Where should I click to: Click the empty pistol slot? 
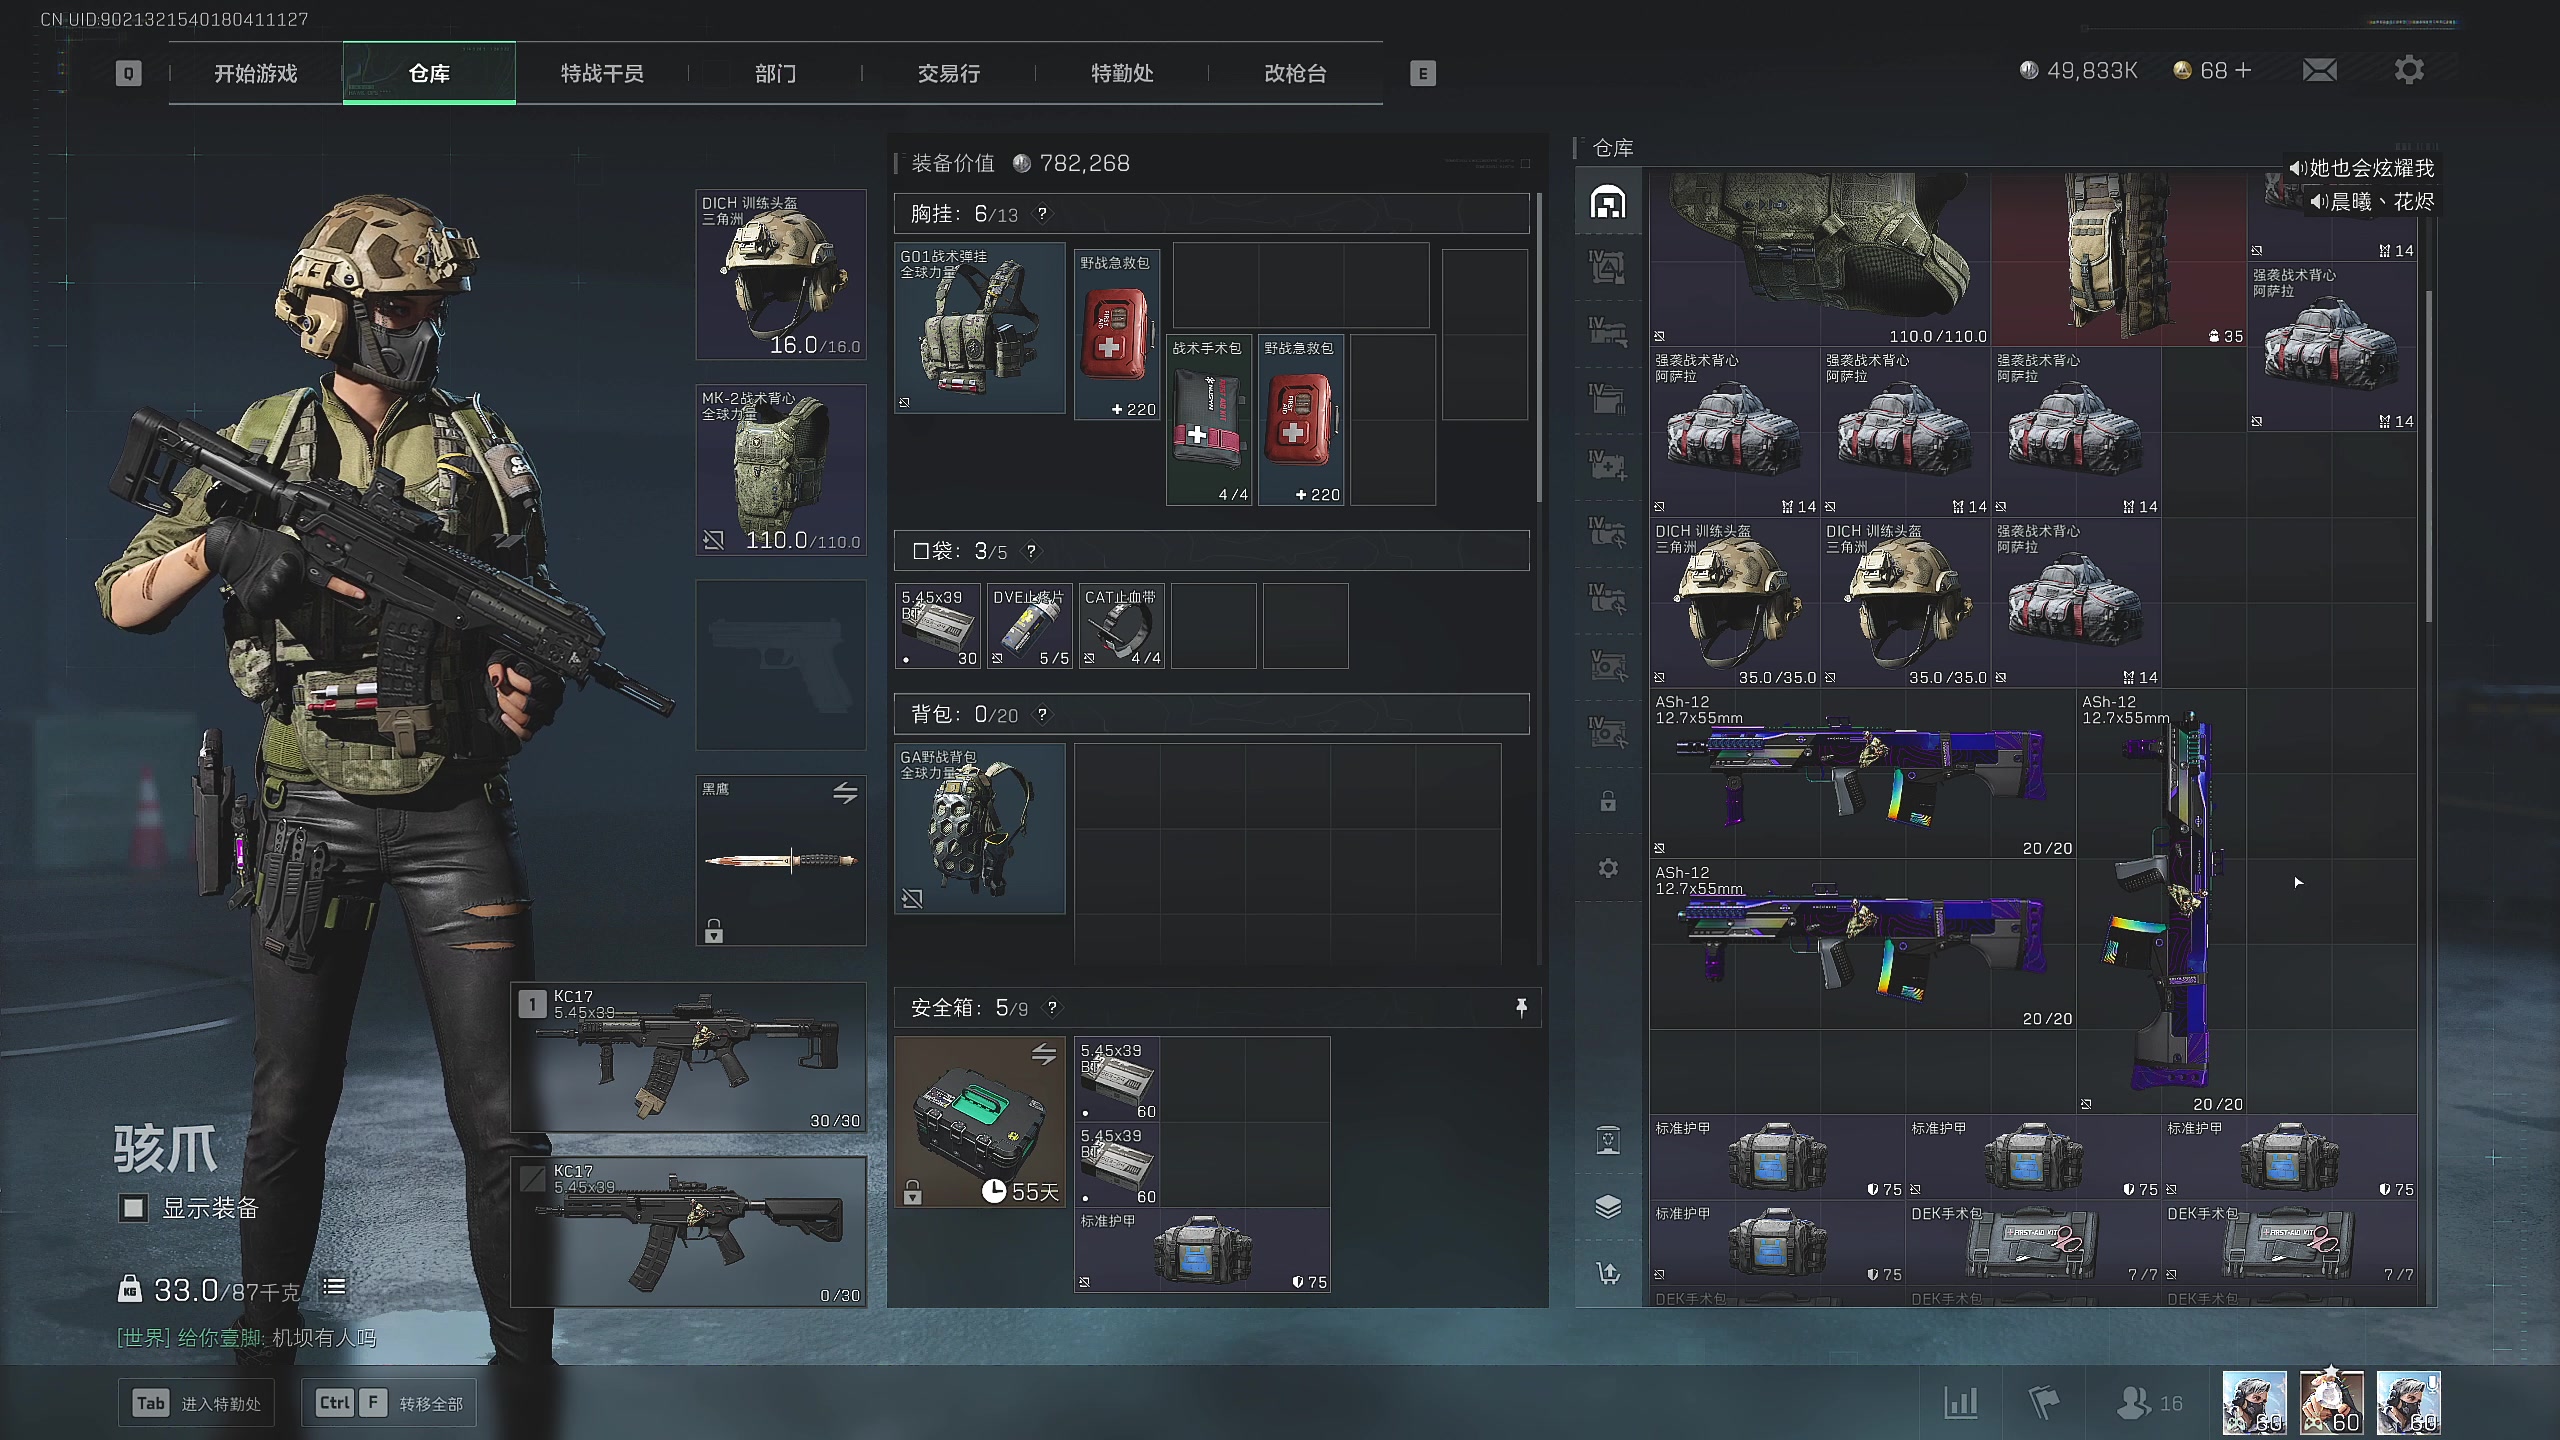tap(781, 665)
